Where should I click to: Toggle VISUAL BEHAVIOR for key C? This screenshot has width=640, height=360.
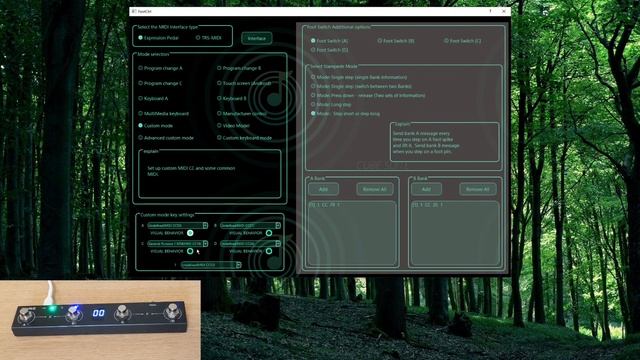coord(190,251)
